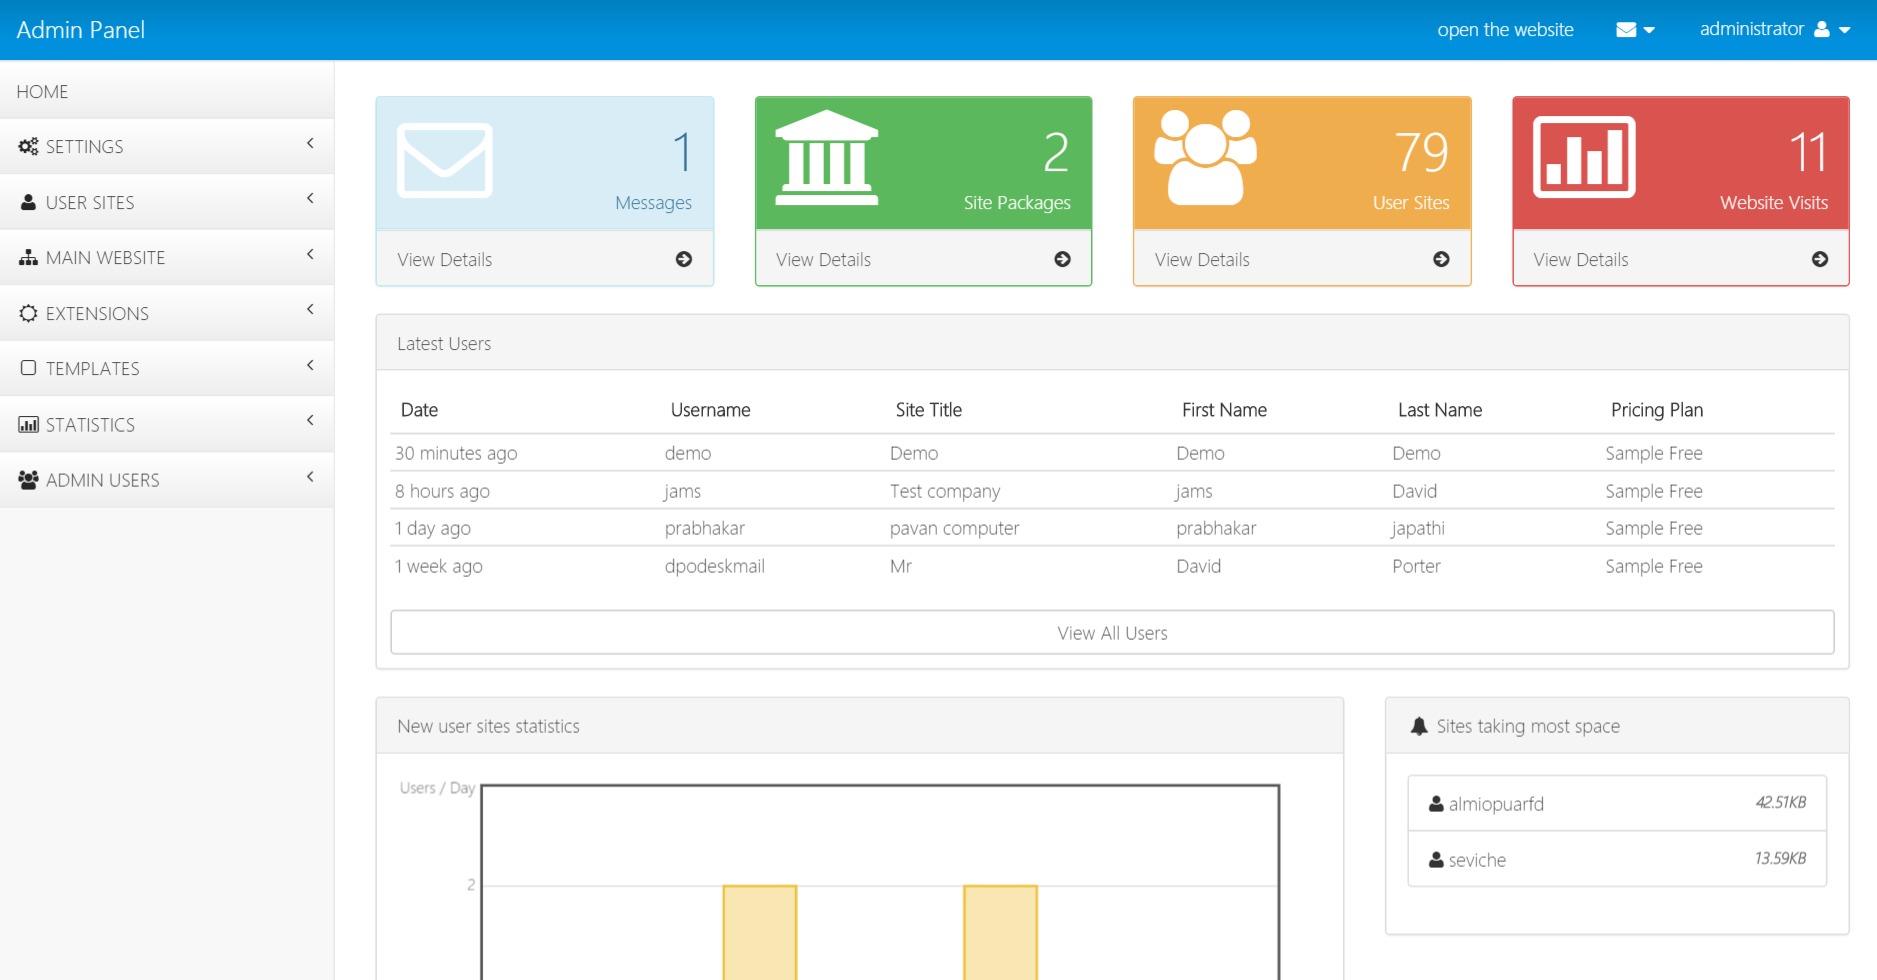Viewport: 1877px width, 980px height.
Task: Click the bank building icon in Site Packages card
Action: pyautogui.click(x=826, y=158)
